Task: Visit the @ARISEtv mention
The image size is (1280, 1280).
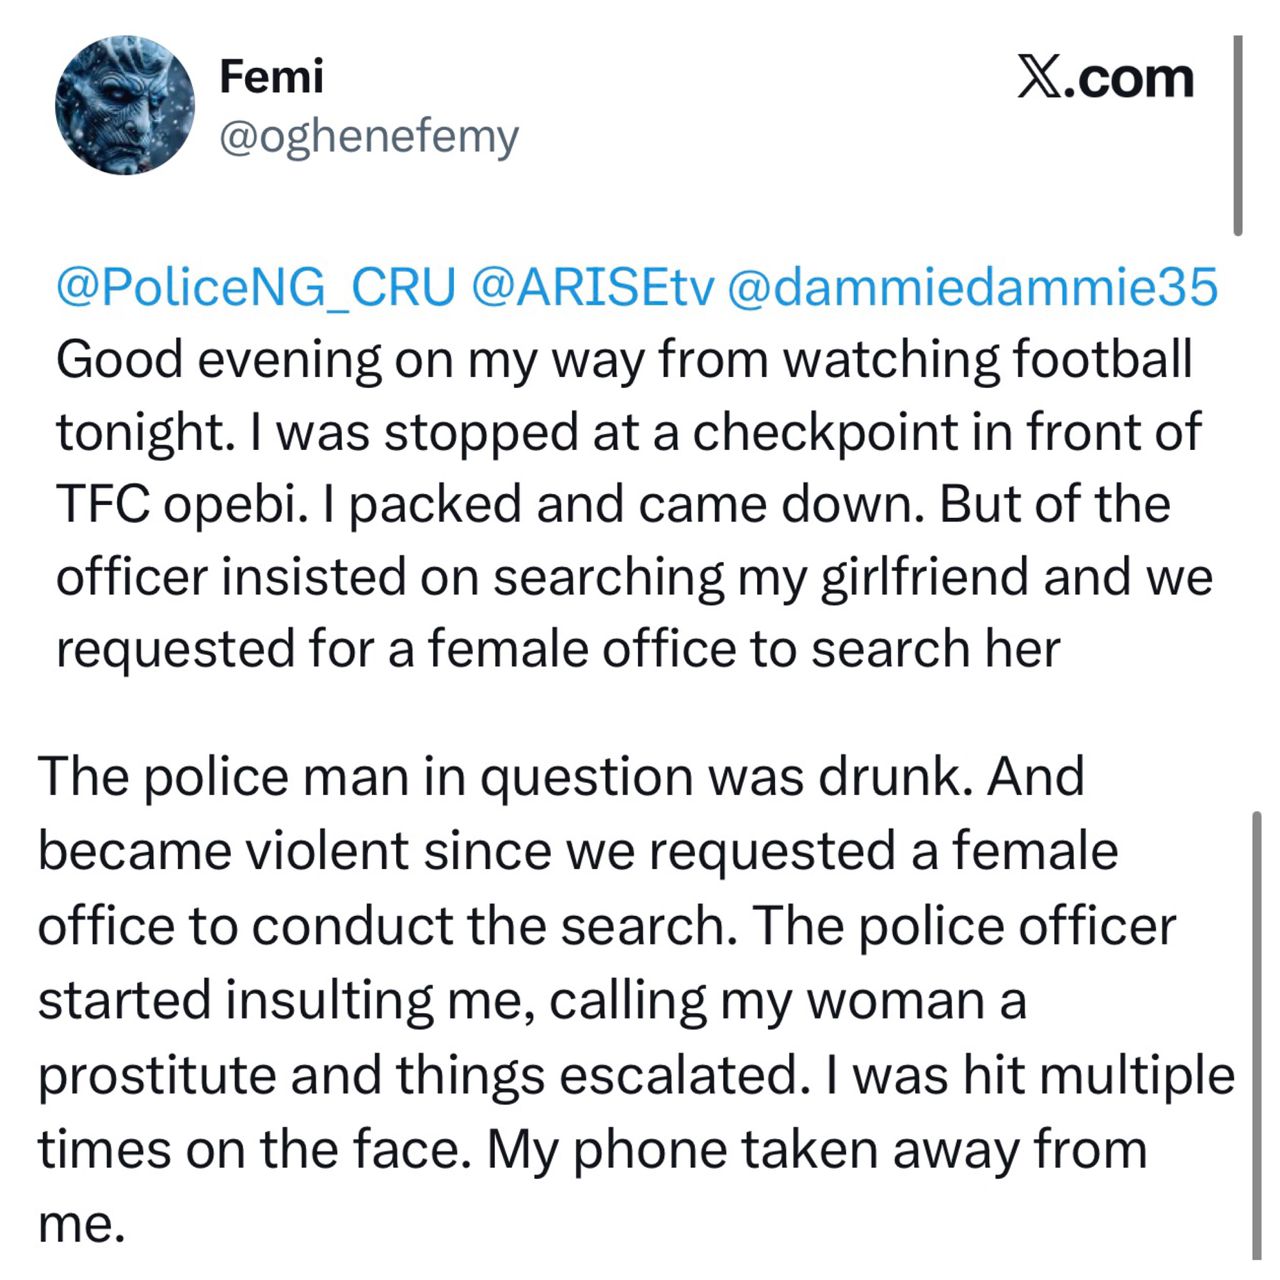Action: tap(592, 288)
